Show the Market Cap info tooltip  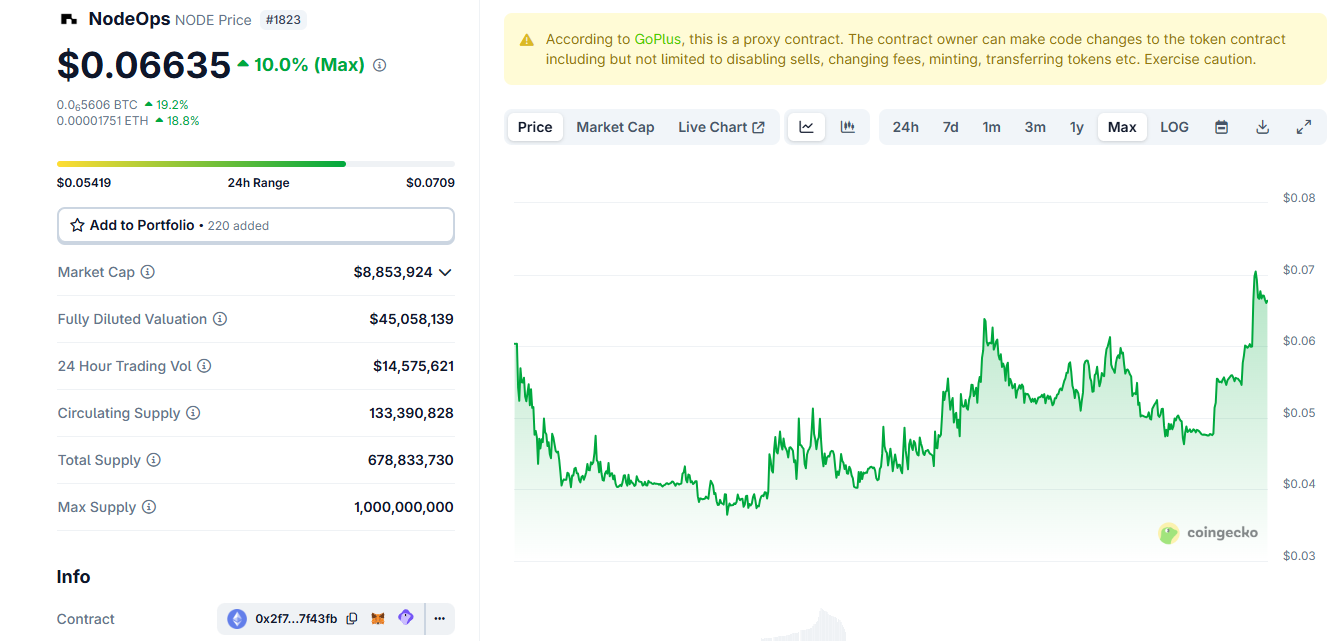tap(148, 272)
